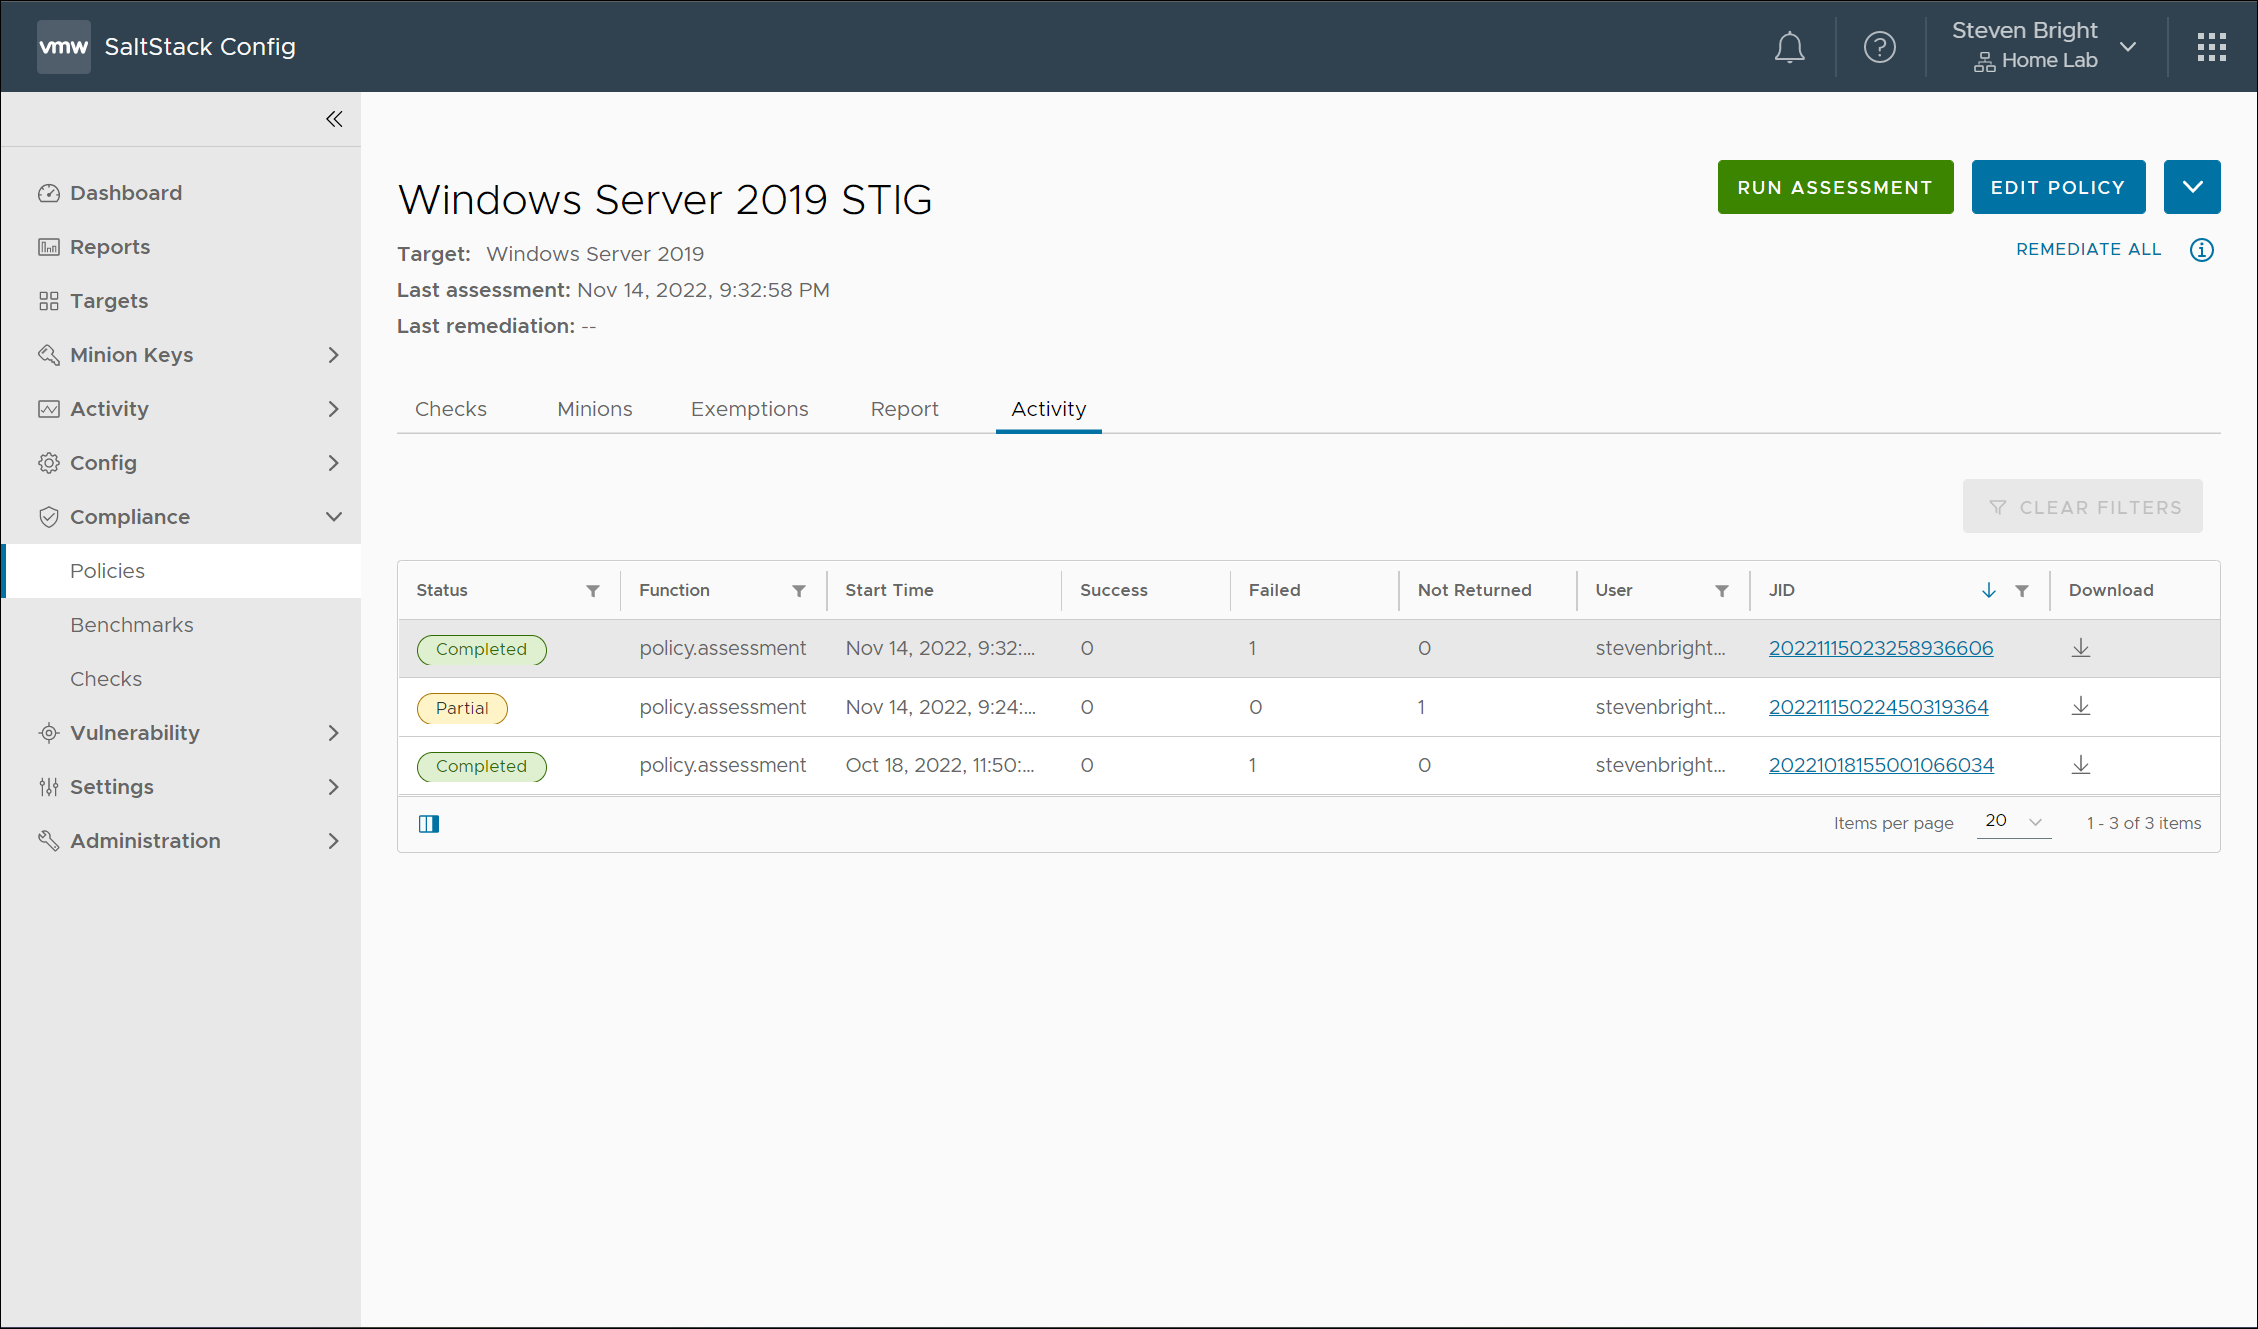Click the info icon beside Remediate All
Image resolution: width=2258 pixels, height=1329 pixels.
[2201, 250]
